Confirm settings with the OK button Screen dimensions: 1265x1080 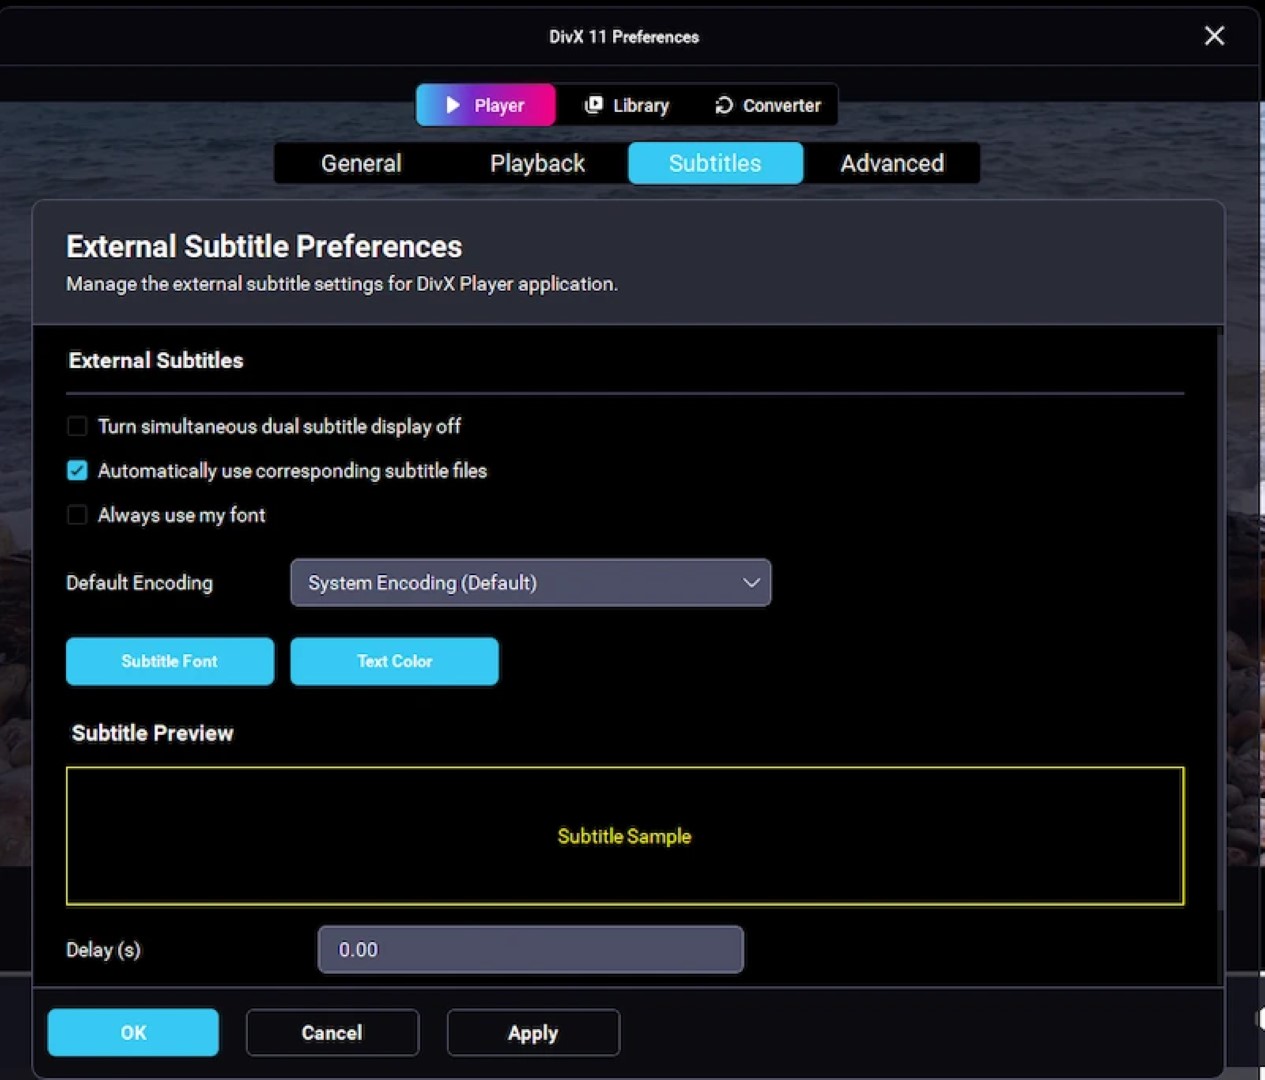[x=133, y=1032]
